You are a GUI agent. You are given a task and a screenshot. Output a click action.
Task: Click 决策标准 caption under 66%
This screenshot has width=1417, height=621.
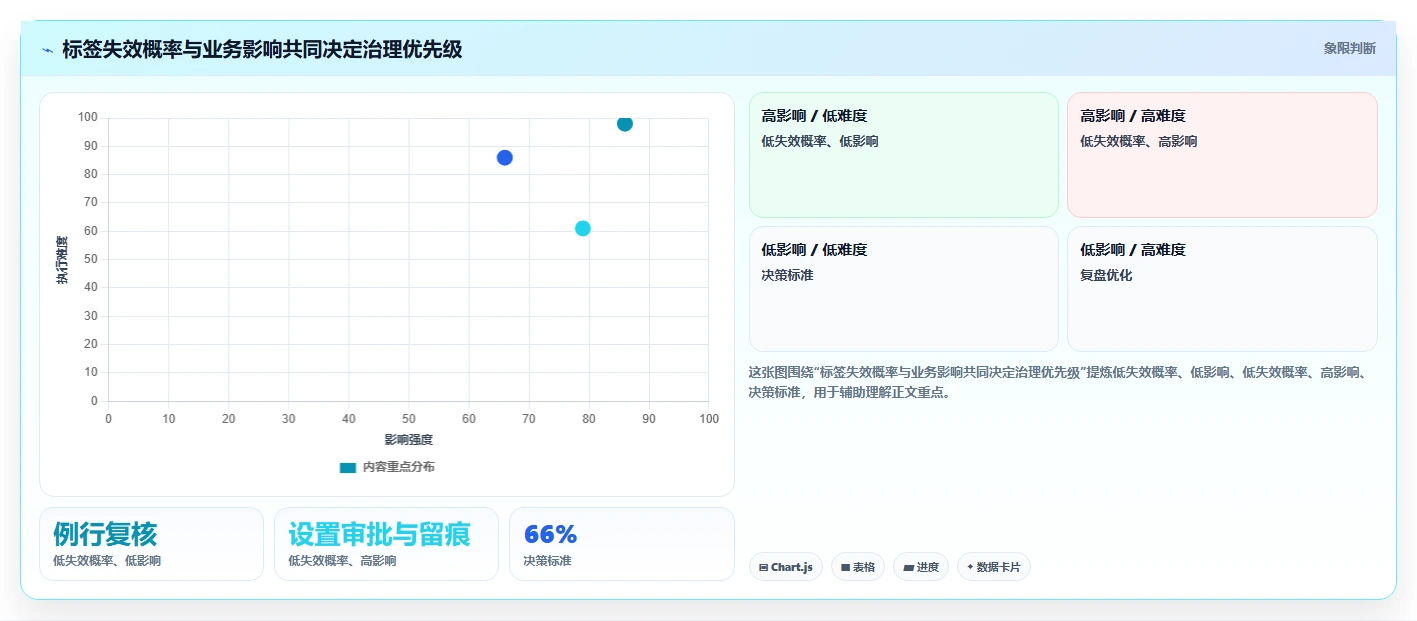coord(547,561)
